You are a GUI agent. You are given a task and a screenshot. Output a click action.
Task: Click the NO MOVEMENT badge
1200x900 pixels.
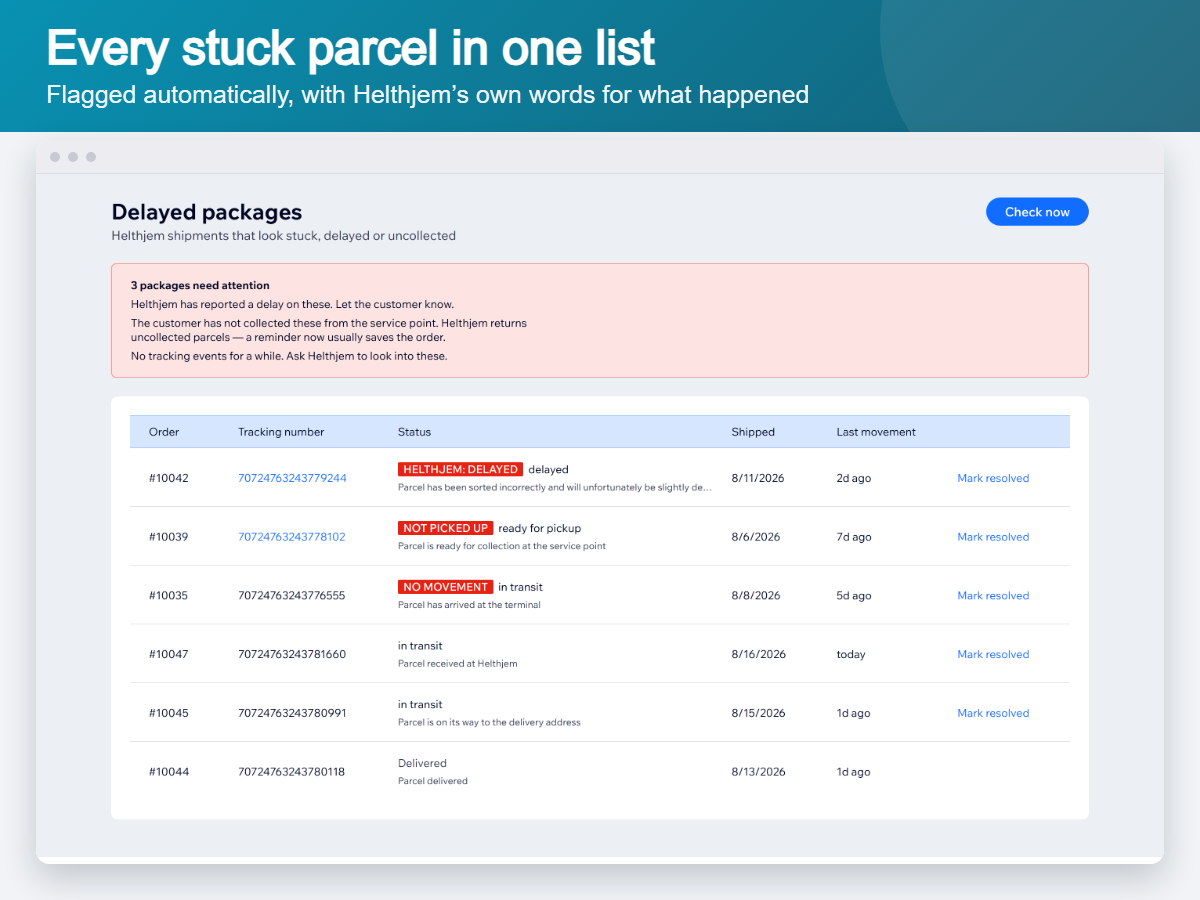(445, 587)
